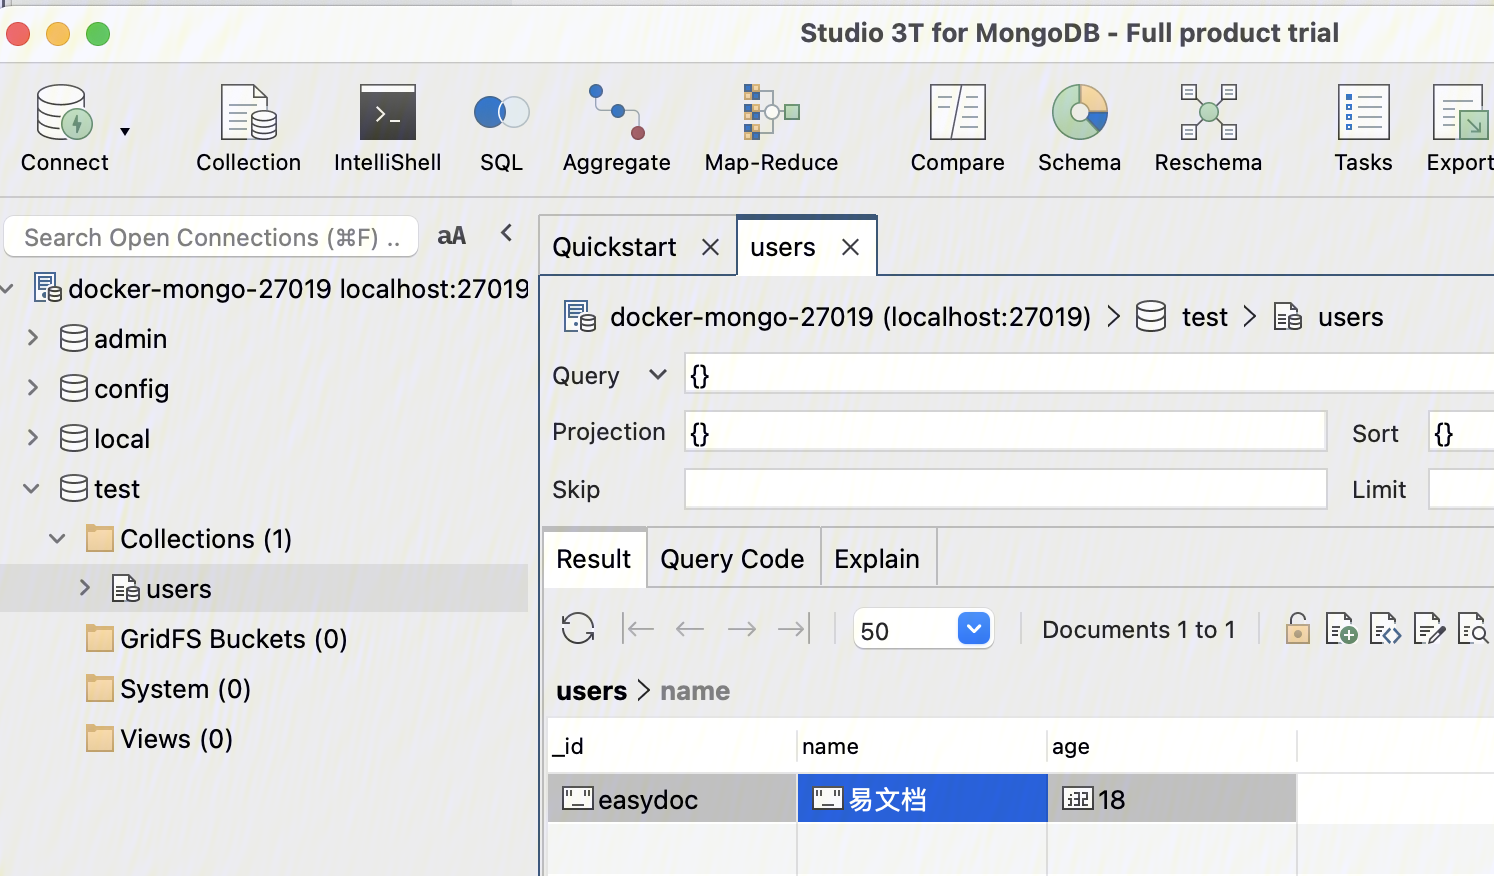Click the Query field
The height and width of the screenshot is (876, 1494).
click(x=1088, y=375)
